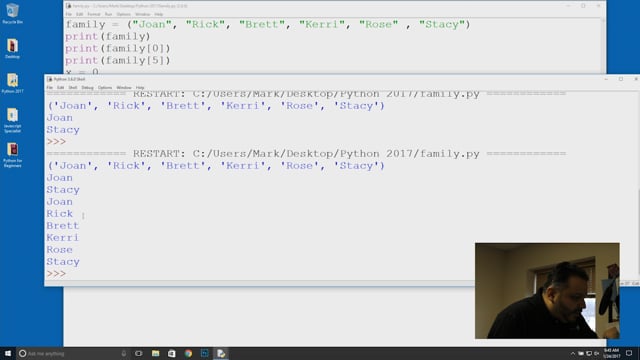This screenshot has width=640, height=360.
Task: Click the Python Shell window title icon
Action: (49, 79)
